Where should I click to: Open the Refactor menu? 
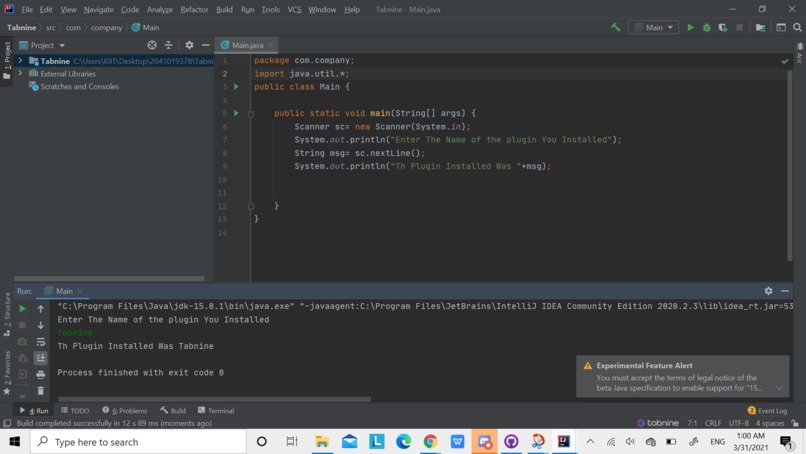[194, 9]
